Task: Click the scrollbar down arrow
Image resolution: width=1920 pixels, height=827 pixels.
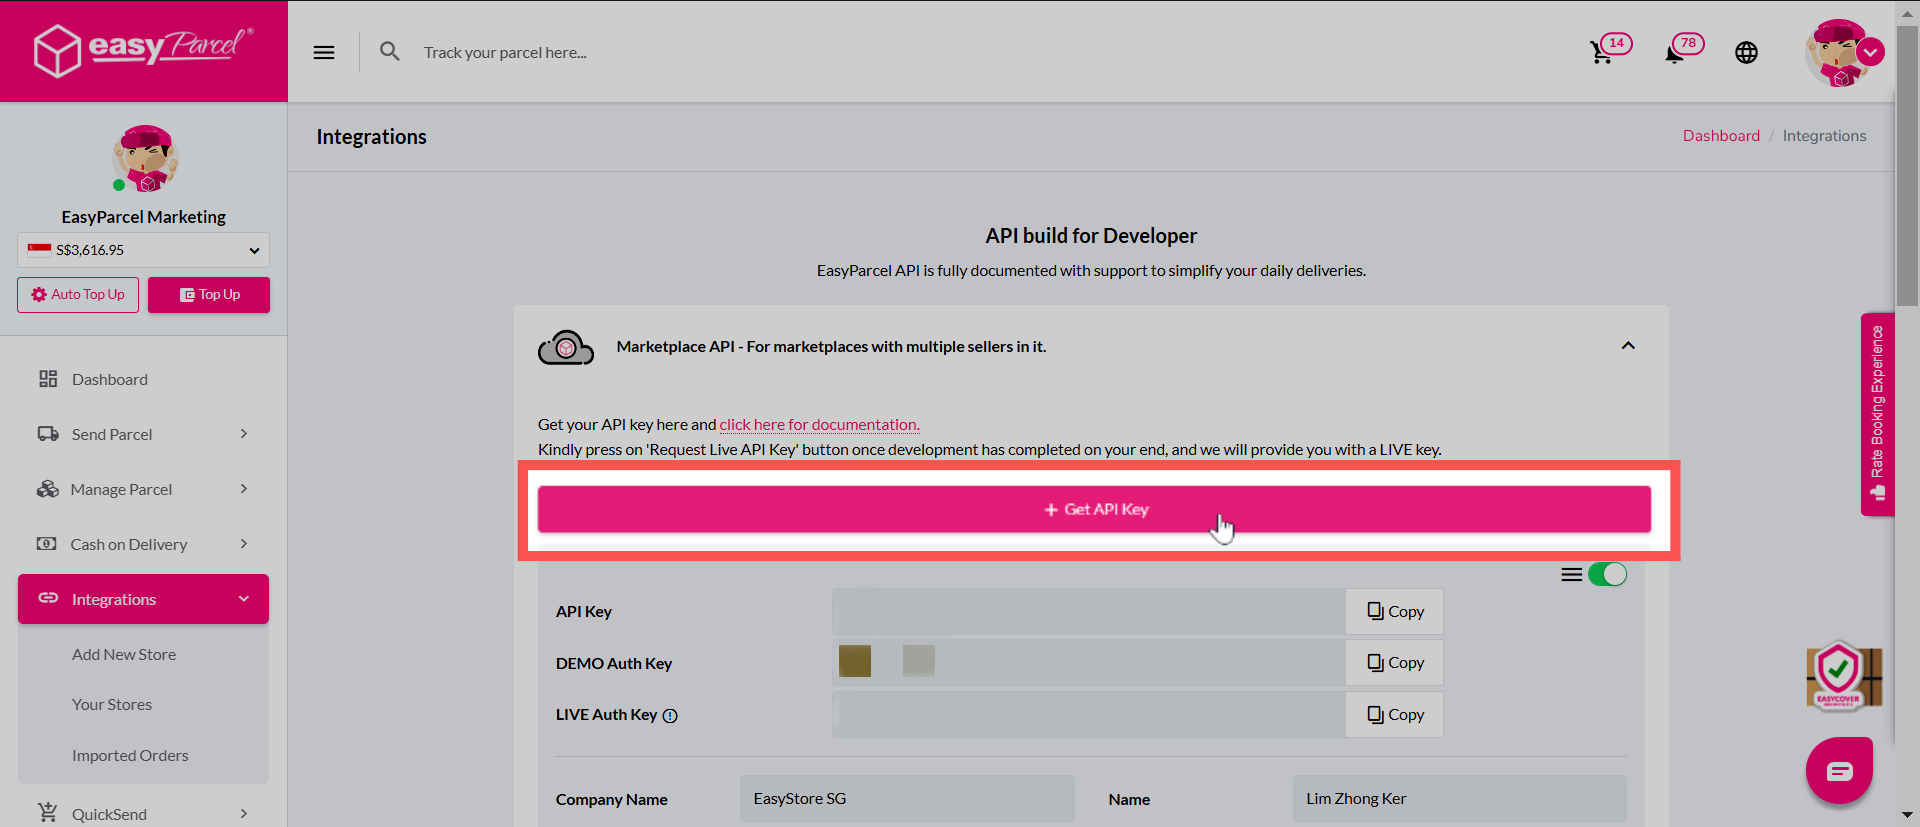Action: [1907, 816]
